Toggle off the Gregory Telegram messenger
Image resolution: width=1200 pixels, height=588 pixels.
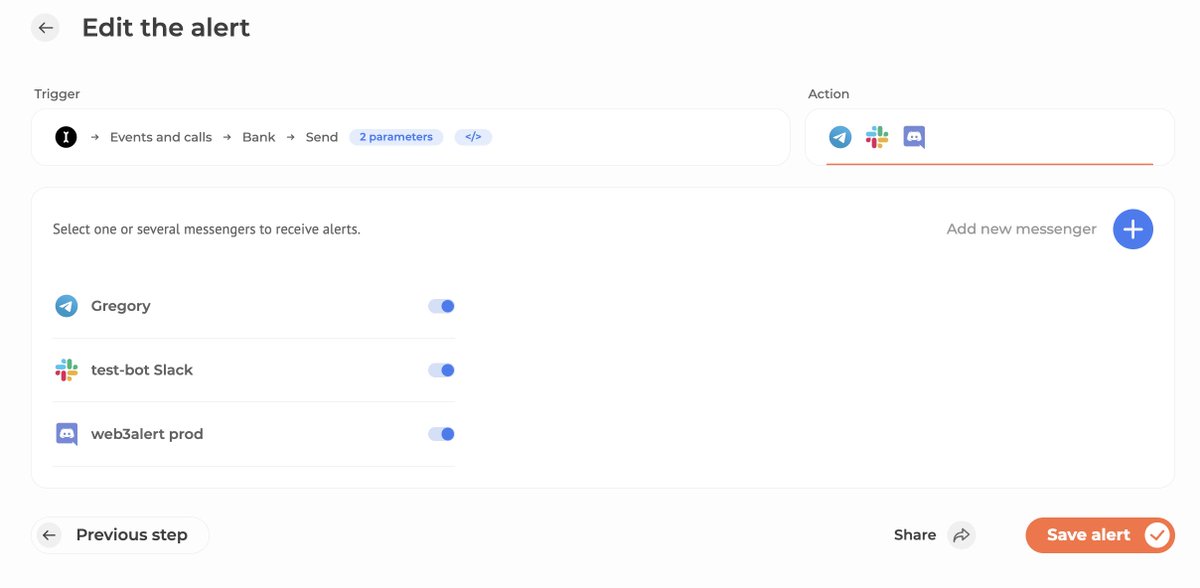(x=441, y=306)
